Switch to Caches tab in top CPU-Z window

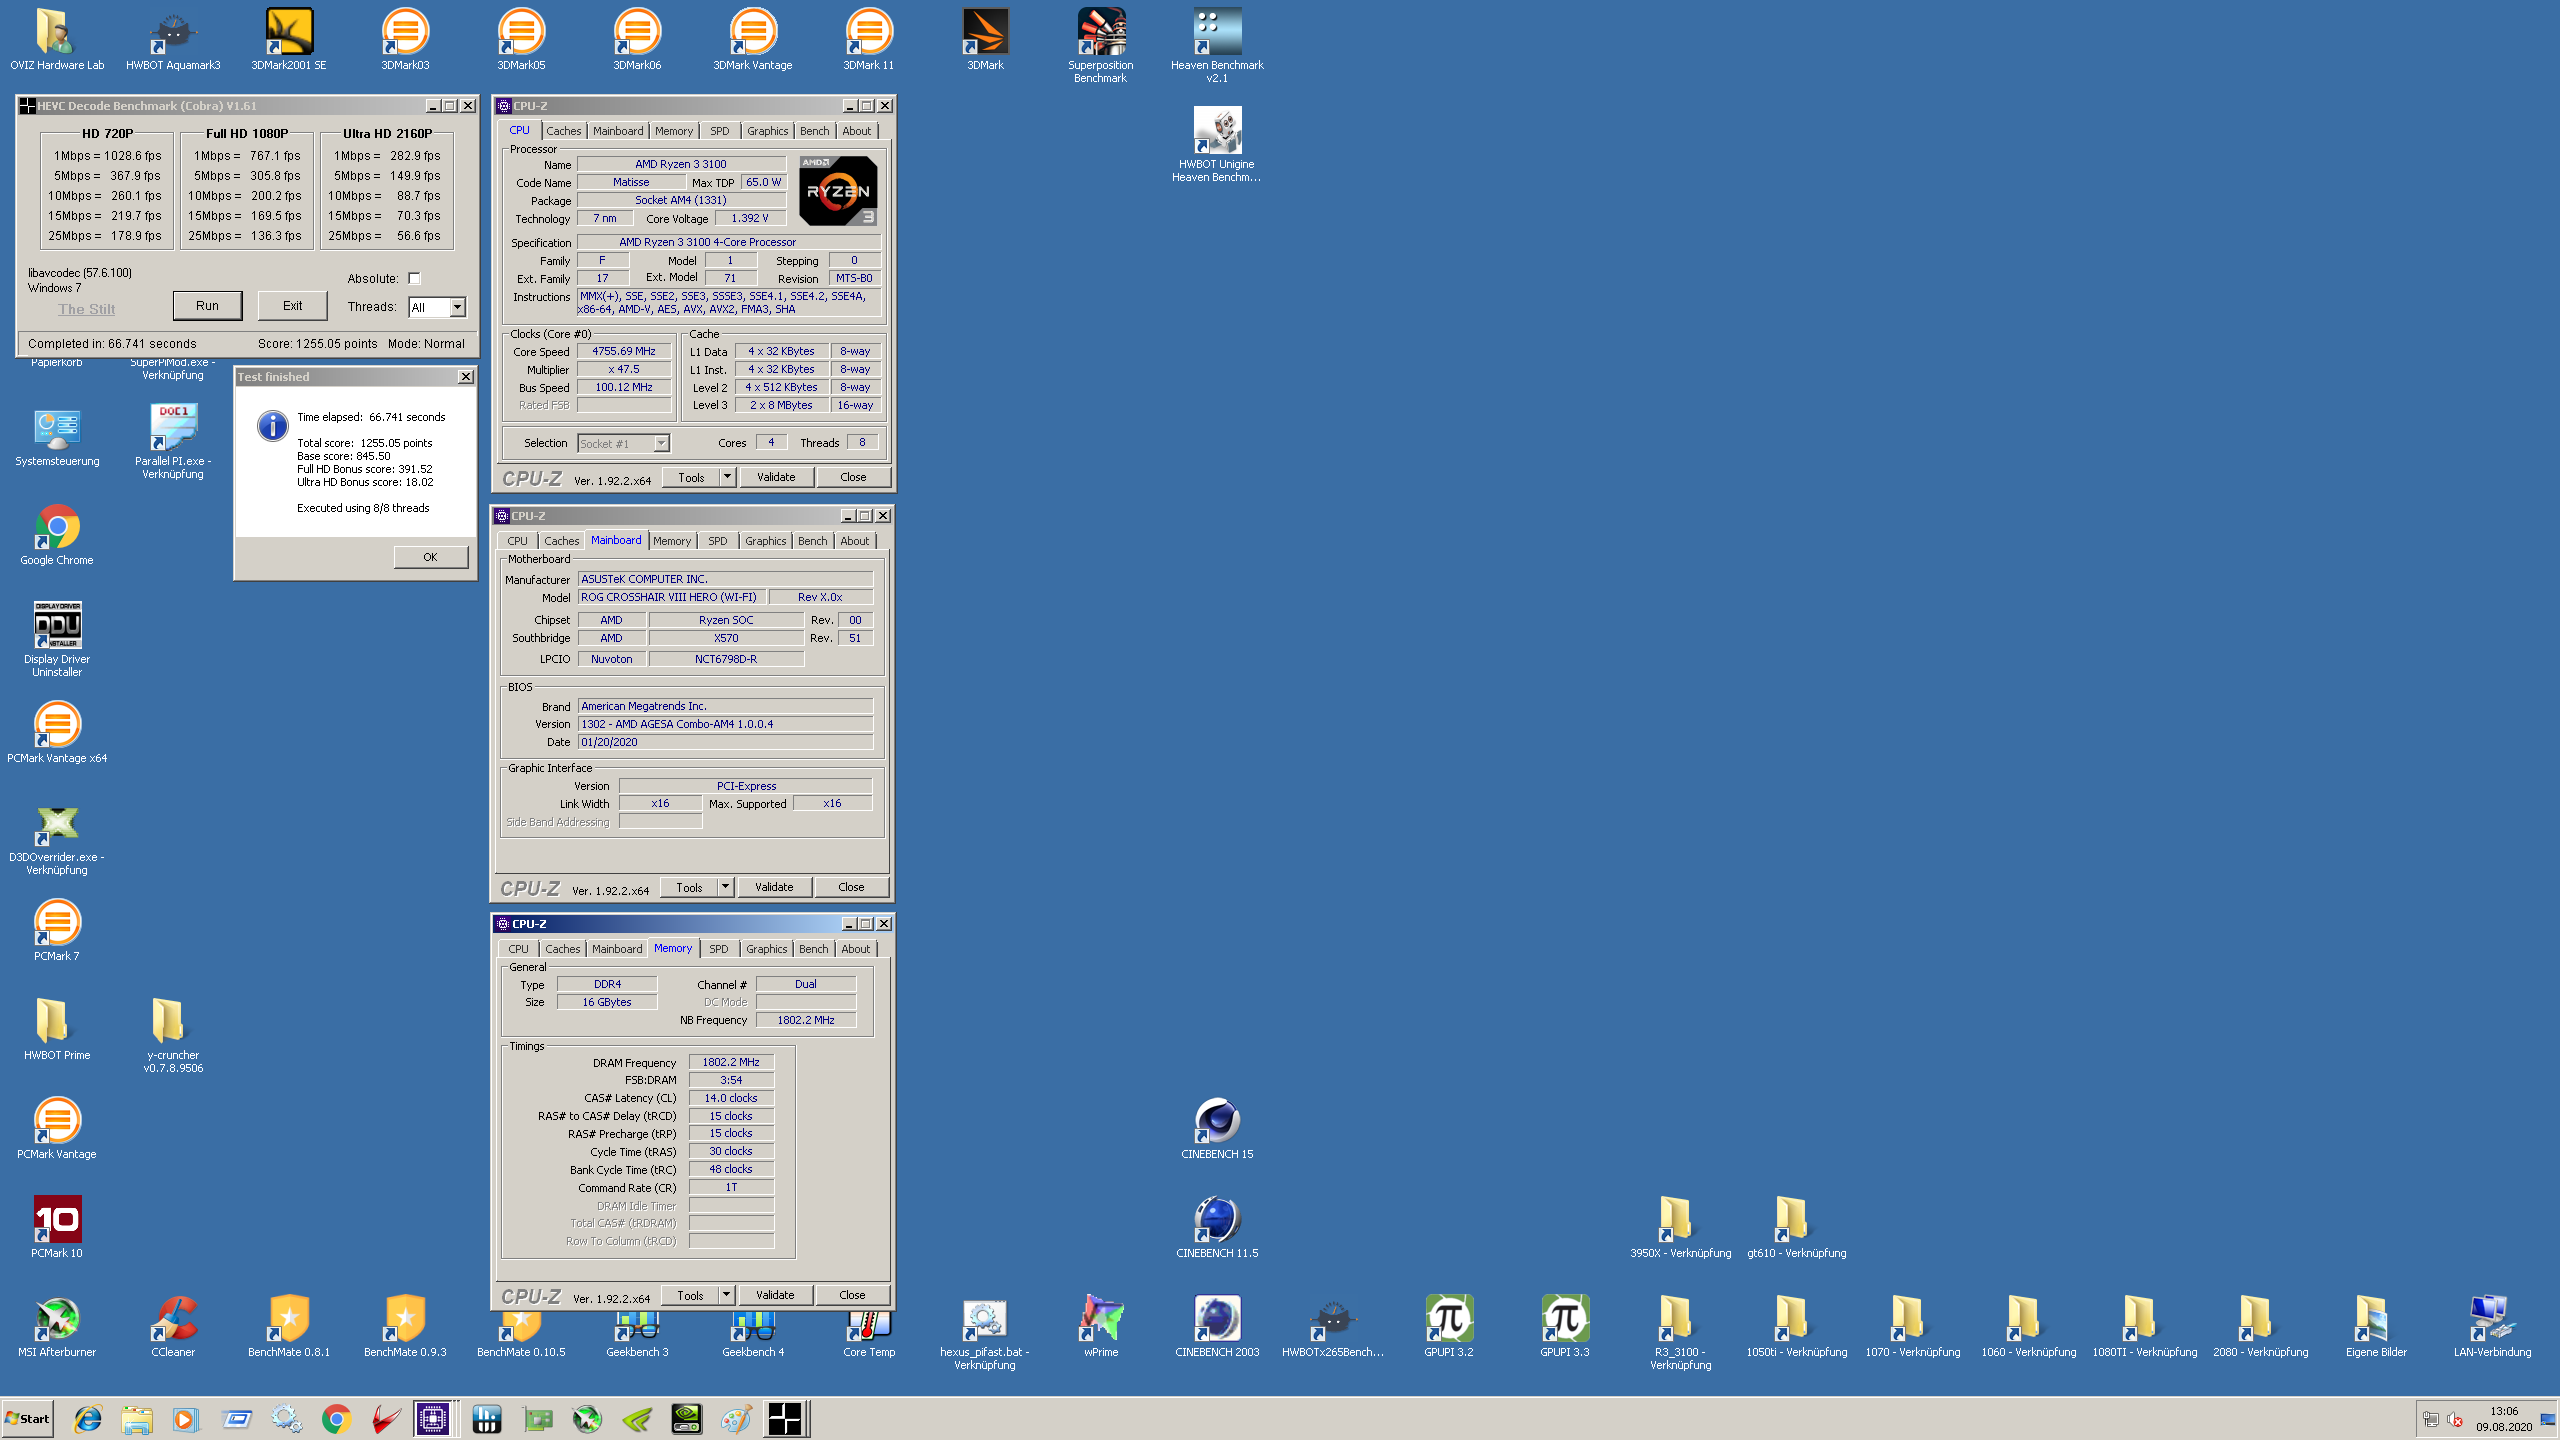click(x=564, y=131)
